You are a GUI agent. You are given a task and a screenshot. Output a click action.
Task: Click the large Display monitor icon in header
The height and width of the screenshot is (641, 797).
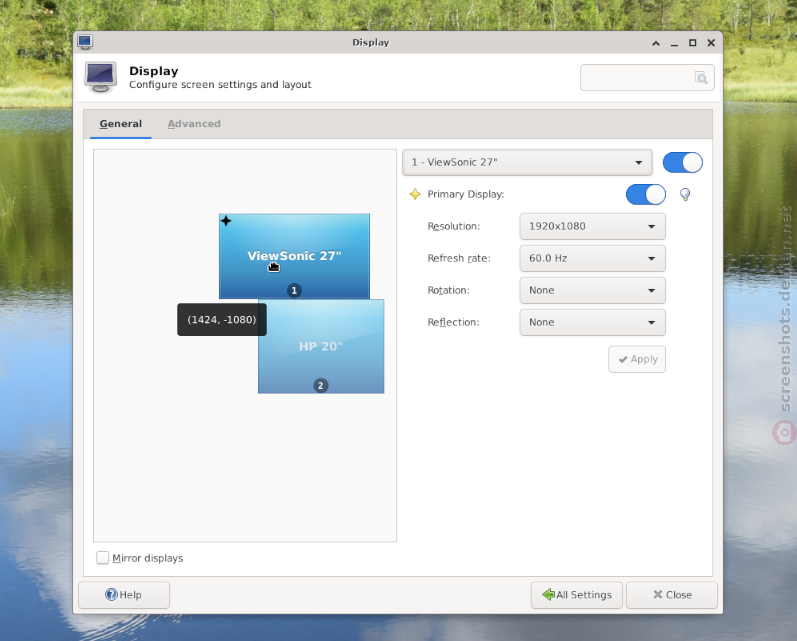(x=101, y=77)
